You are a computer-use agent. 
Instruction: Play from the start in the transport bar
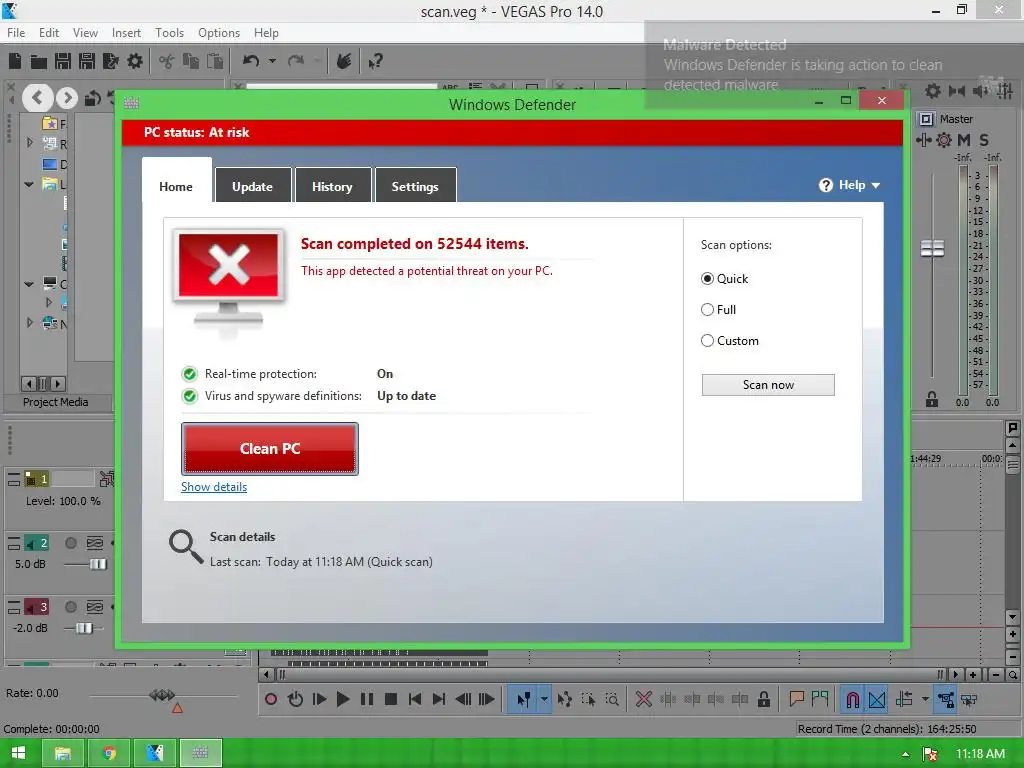(319, 699)
